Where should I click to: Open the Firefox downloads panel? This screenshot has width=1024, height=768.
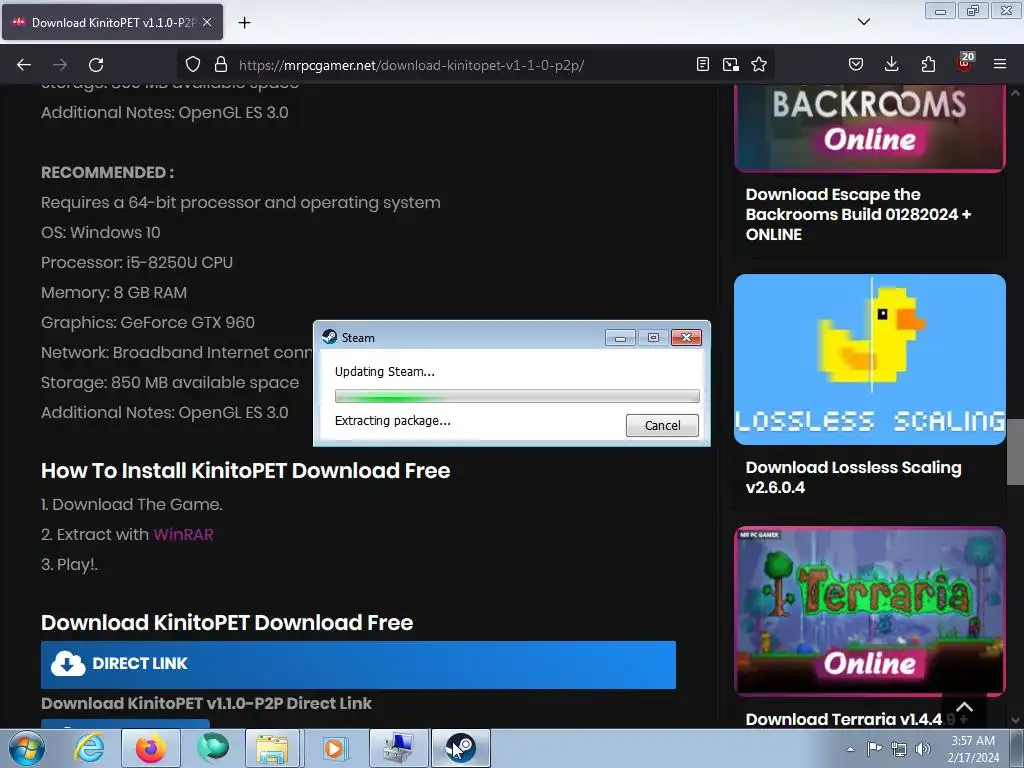click(891, 65)
